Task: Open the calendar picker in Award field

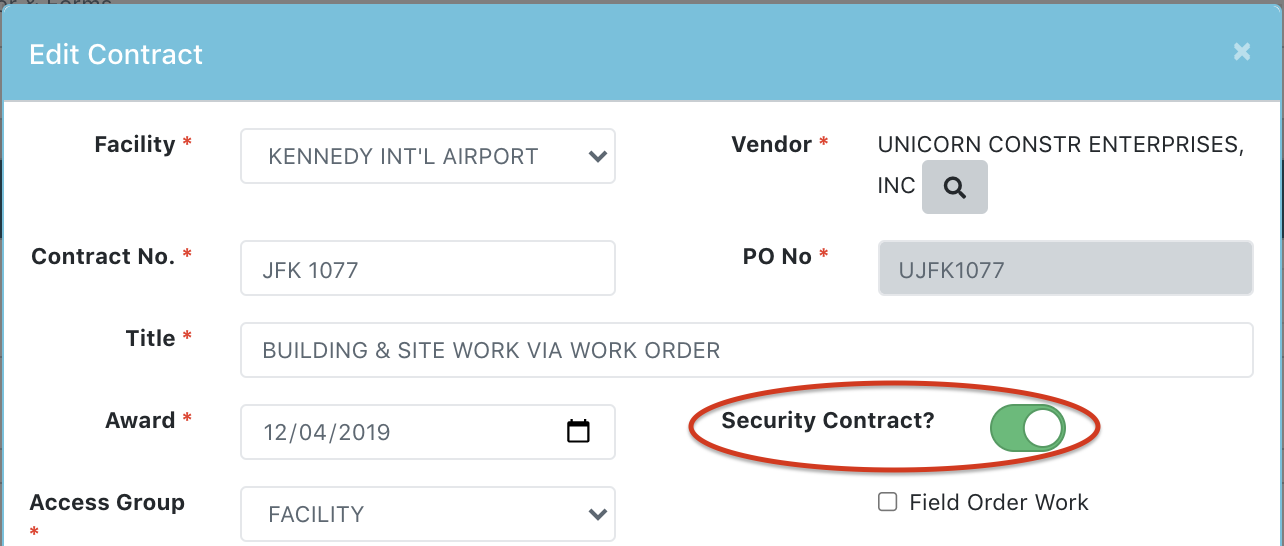Action: (578, 432)
